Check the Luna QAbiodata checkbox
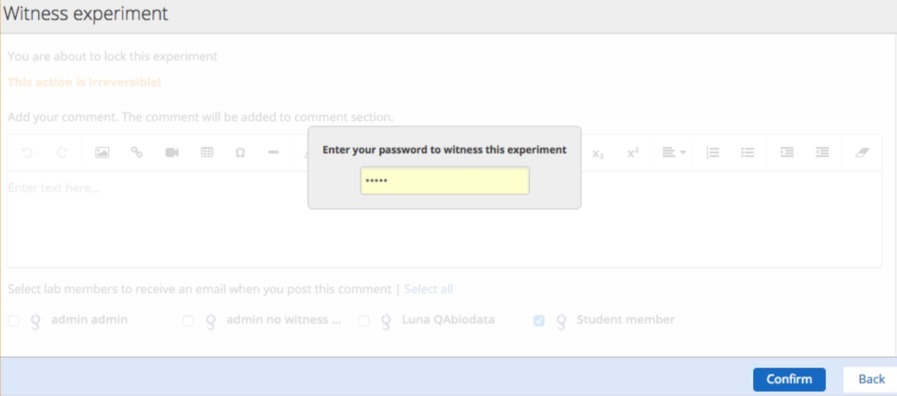Viewport: 897px width, 396px height. click(x=363, y=321)
